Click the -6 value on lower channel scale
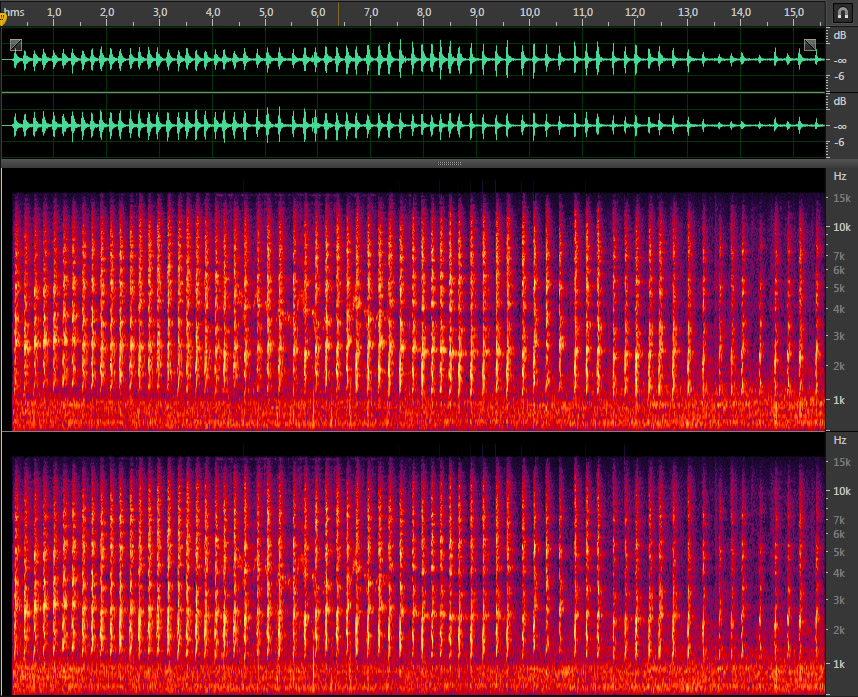The image size is (858, 697). 840,143
